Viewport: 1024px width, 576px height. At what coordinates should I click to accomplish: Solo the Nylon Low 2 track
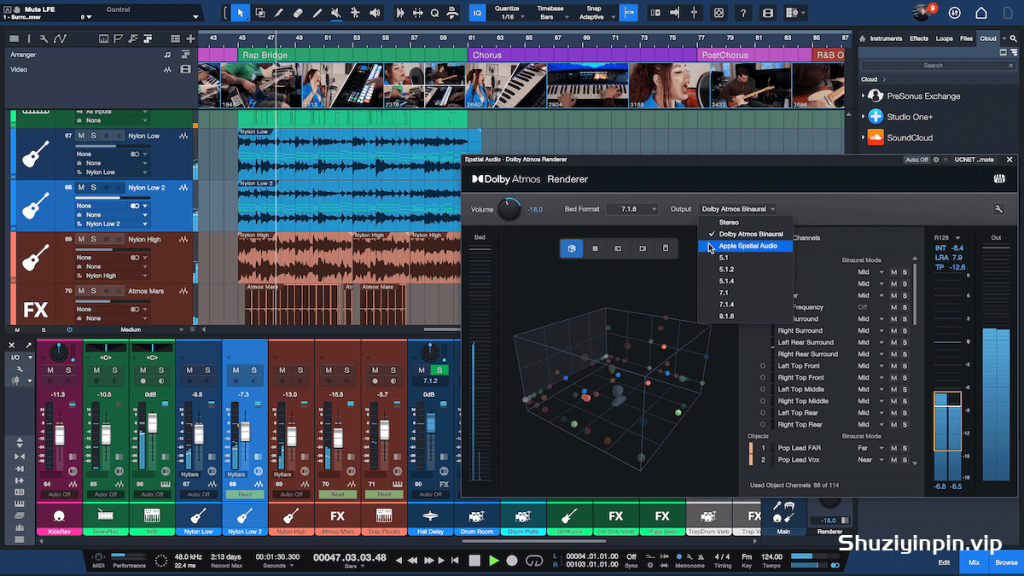coord(93,187)
